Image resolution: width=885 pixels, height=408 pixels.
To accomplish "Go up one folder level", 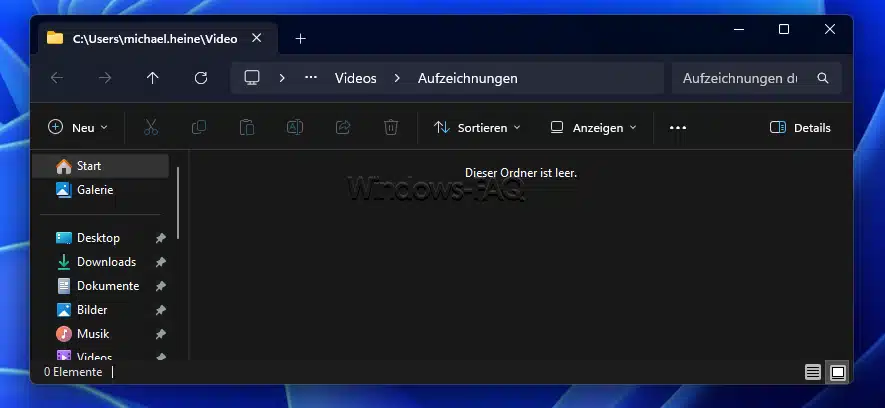I will [x=152, y=78].
